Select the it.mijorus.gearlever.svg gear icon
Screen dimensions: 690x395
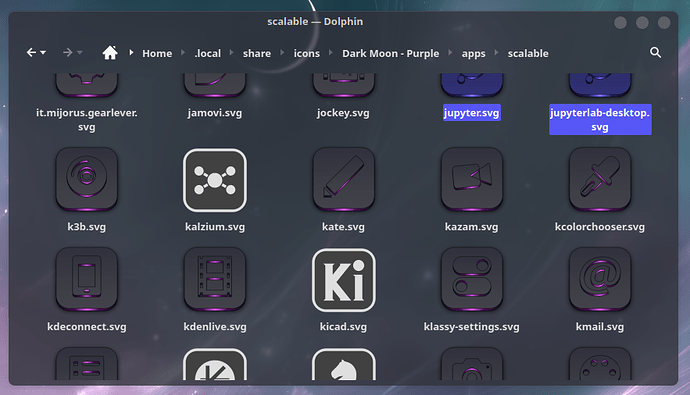pos(87,85)
